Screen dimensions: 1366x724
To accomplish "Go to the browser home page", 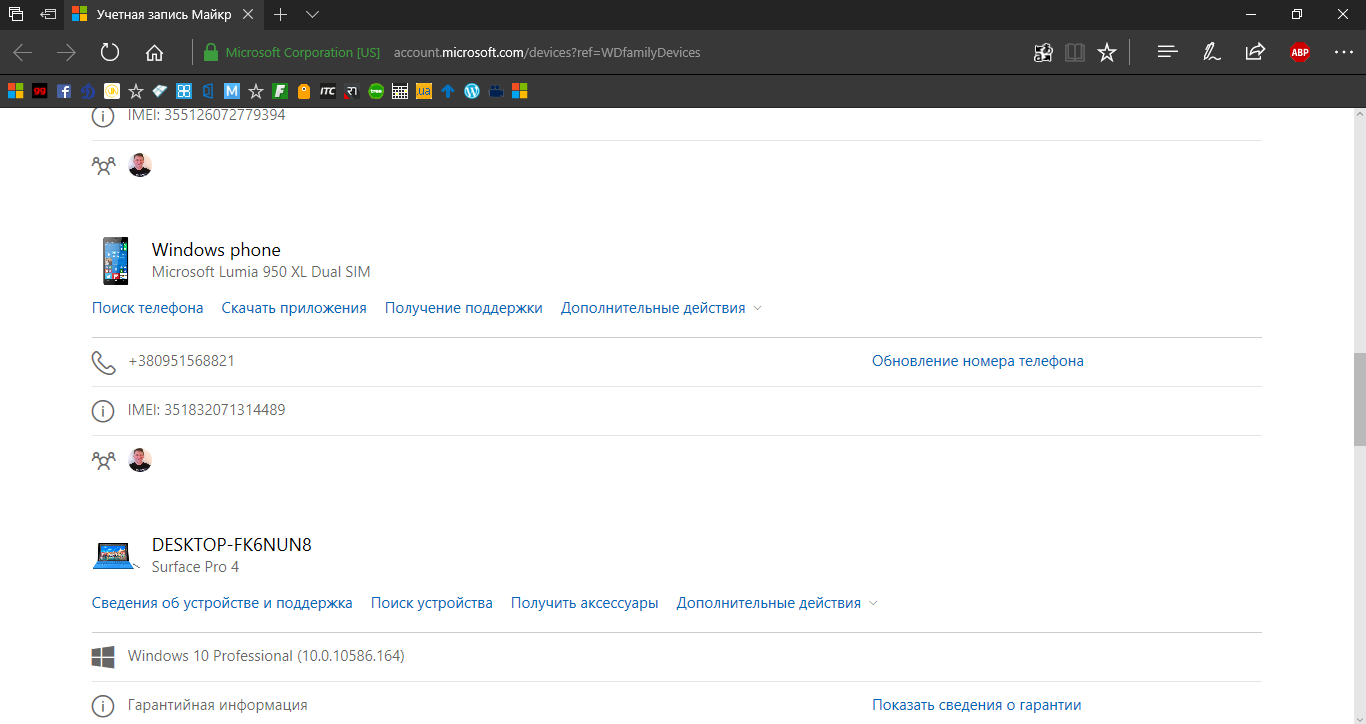I will tap(154, 52).
